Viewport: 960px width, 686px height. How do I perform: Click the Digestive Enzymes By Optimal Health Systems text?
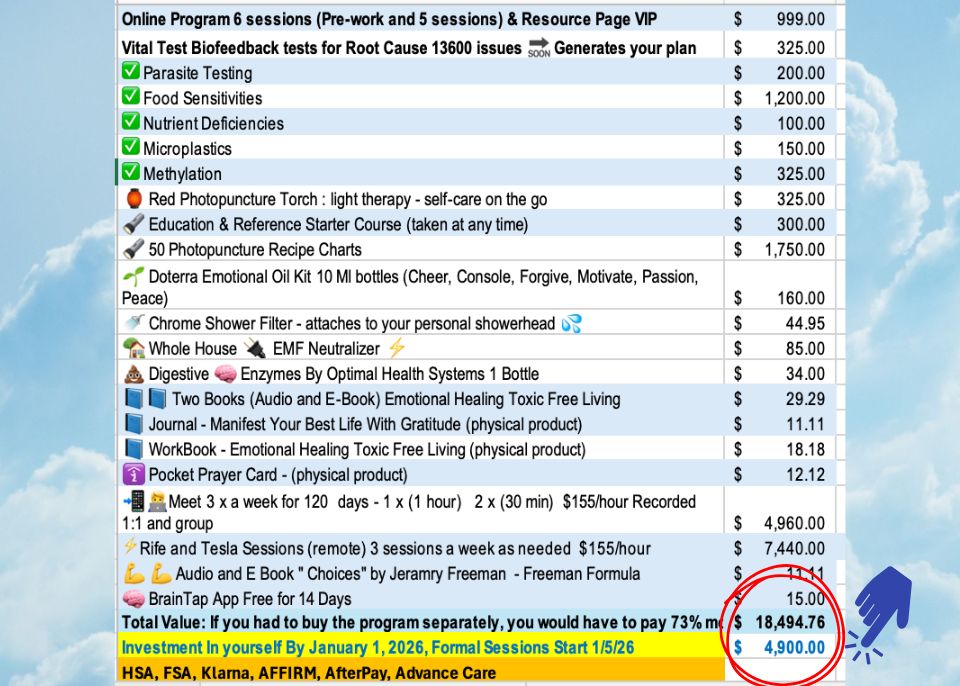click(343, 374)
